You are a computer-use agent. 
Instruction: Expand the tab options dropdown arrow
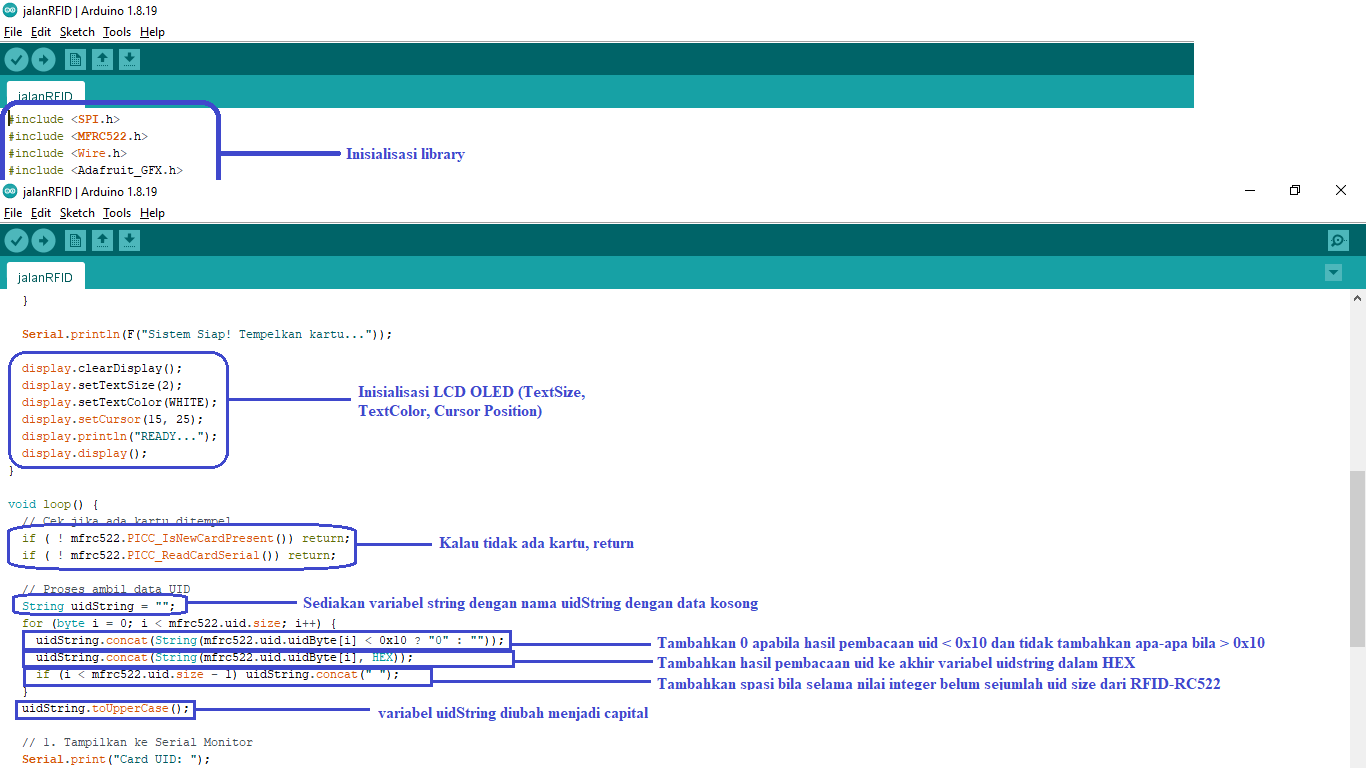pos(1332,273)
